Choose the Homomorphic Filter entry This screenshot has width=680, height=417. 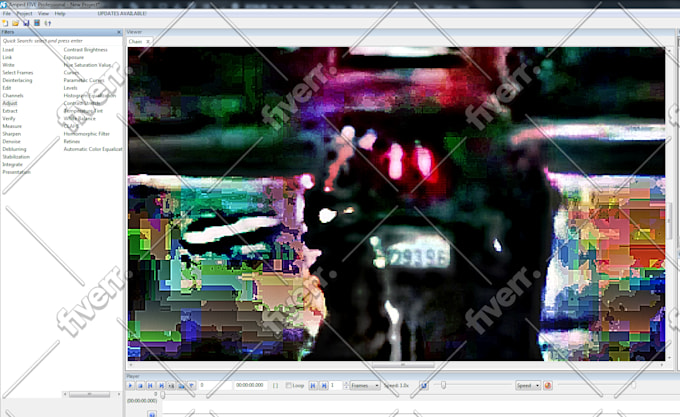(87, 134)
